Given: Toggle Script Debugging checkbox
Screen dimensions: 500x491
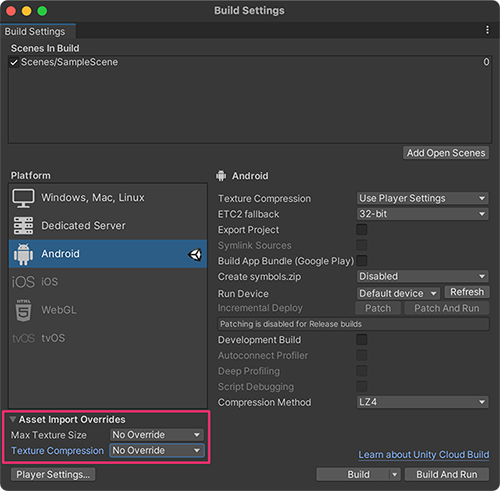Looking at the screenshot, I should pyautogui.click(x=362, y=386).
